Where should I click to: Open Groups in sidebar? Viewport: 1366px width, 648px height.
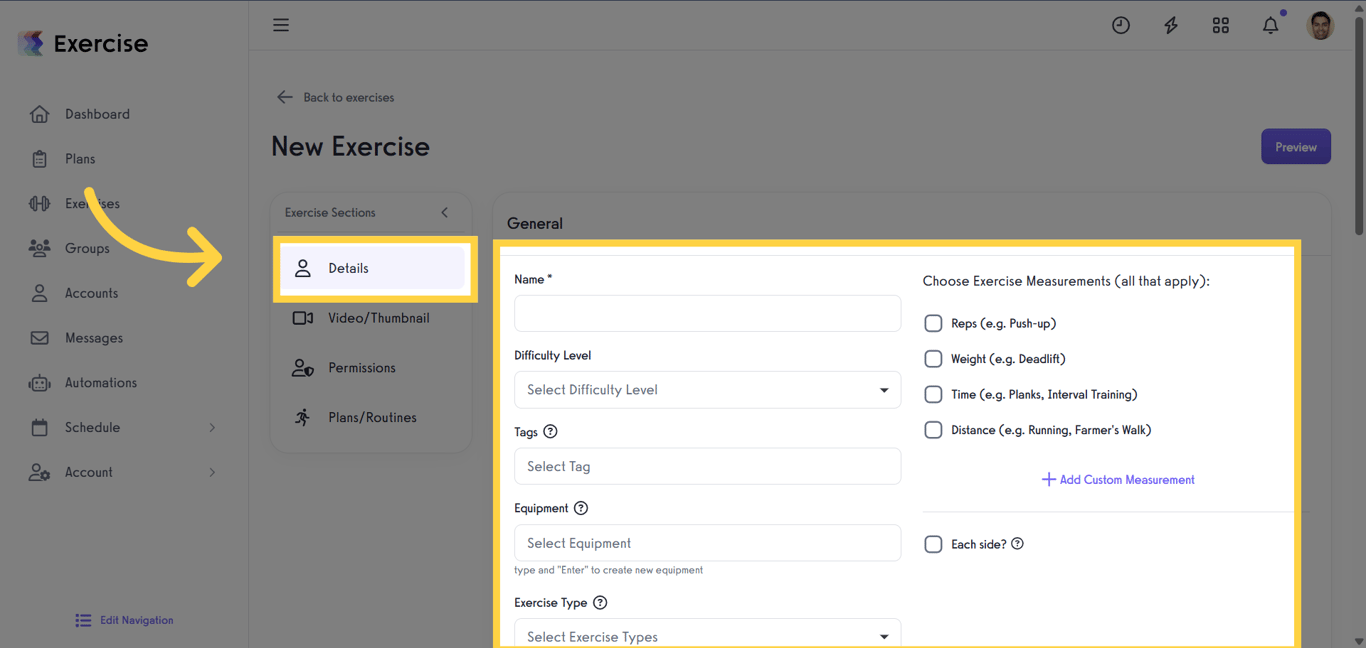[x=87, y=248]
